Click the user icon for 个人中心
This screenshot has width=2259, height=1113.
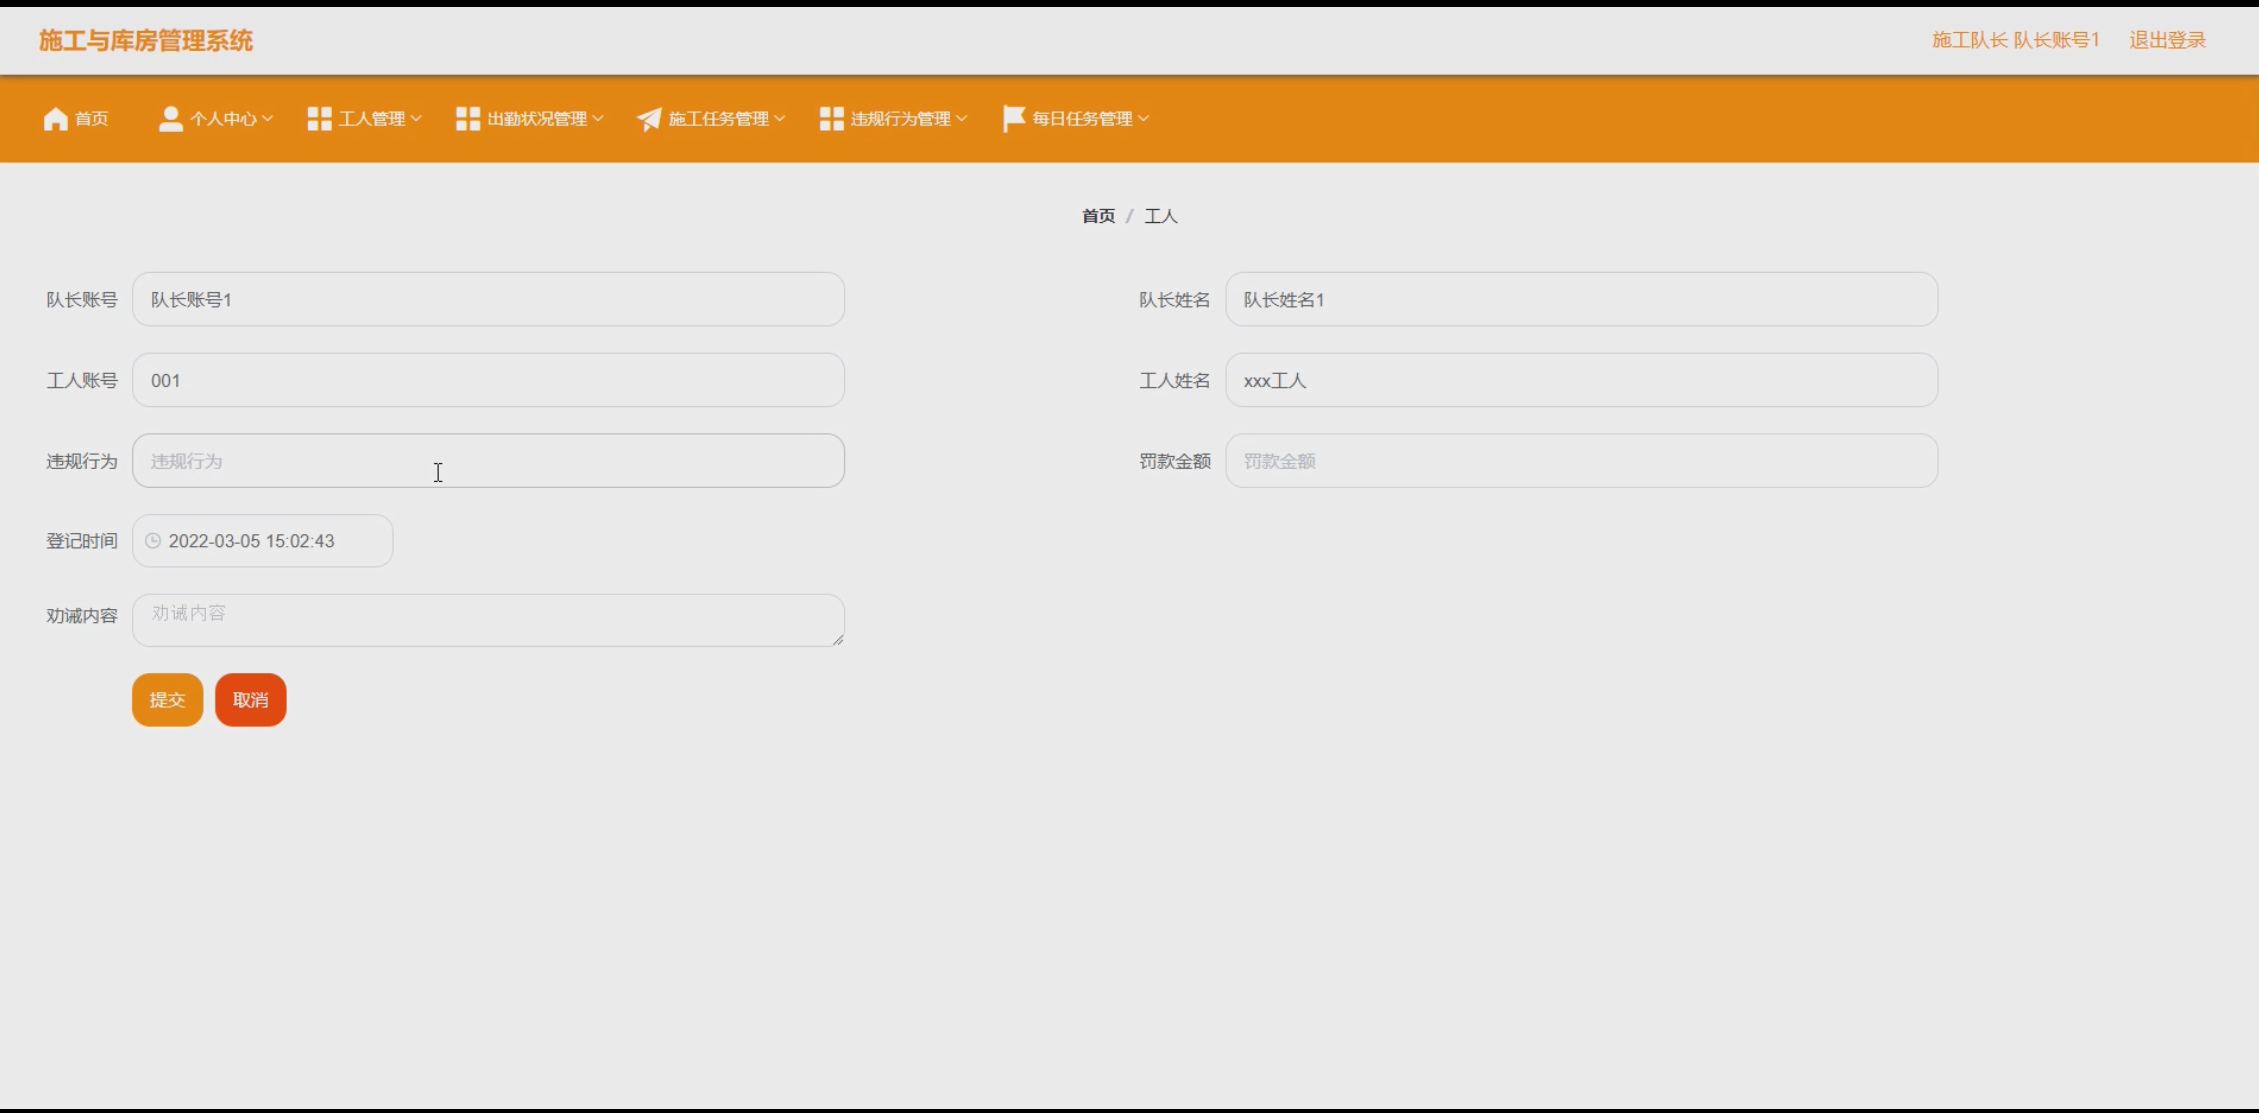pyautogui.click(x=170, y=119)
